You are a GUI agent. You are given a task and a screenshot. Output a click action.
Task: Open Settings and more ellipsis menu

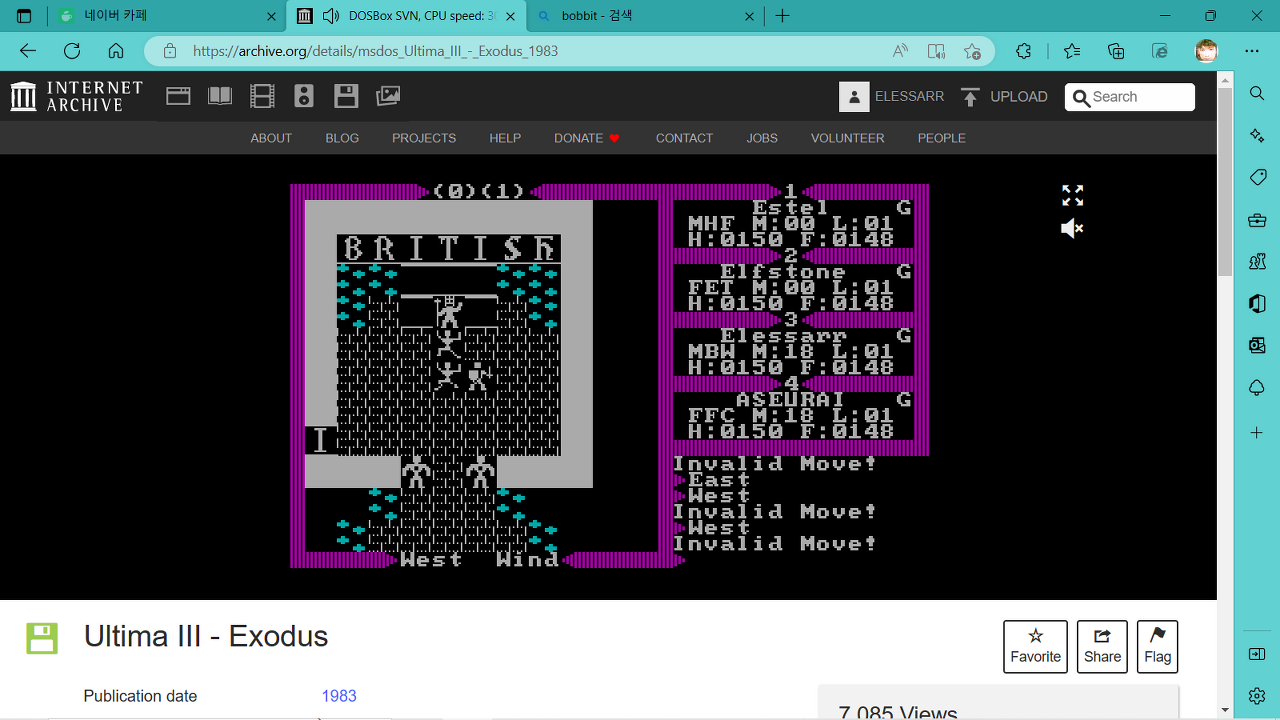pos(1252,51)
